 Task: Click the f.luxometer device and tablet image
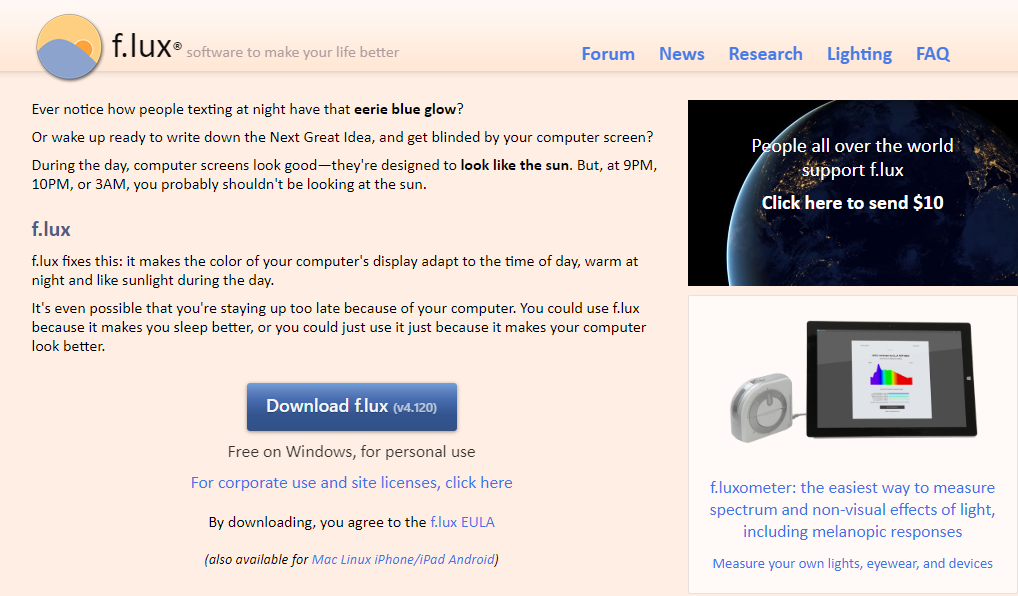(852, 380)
